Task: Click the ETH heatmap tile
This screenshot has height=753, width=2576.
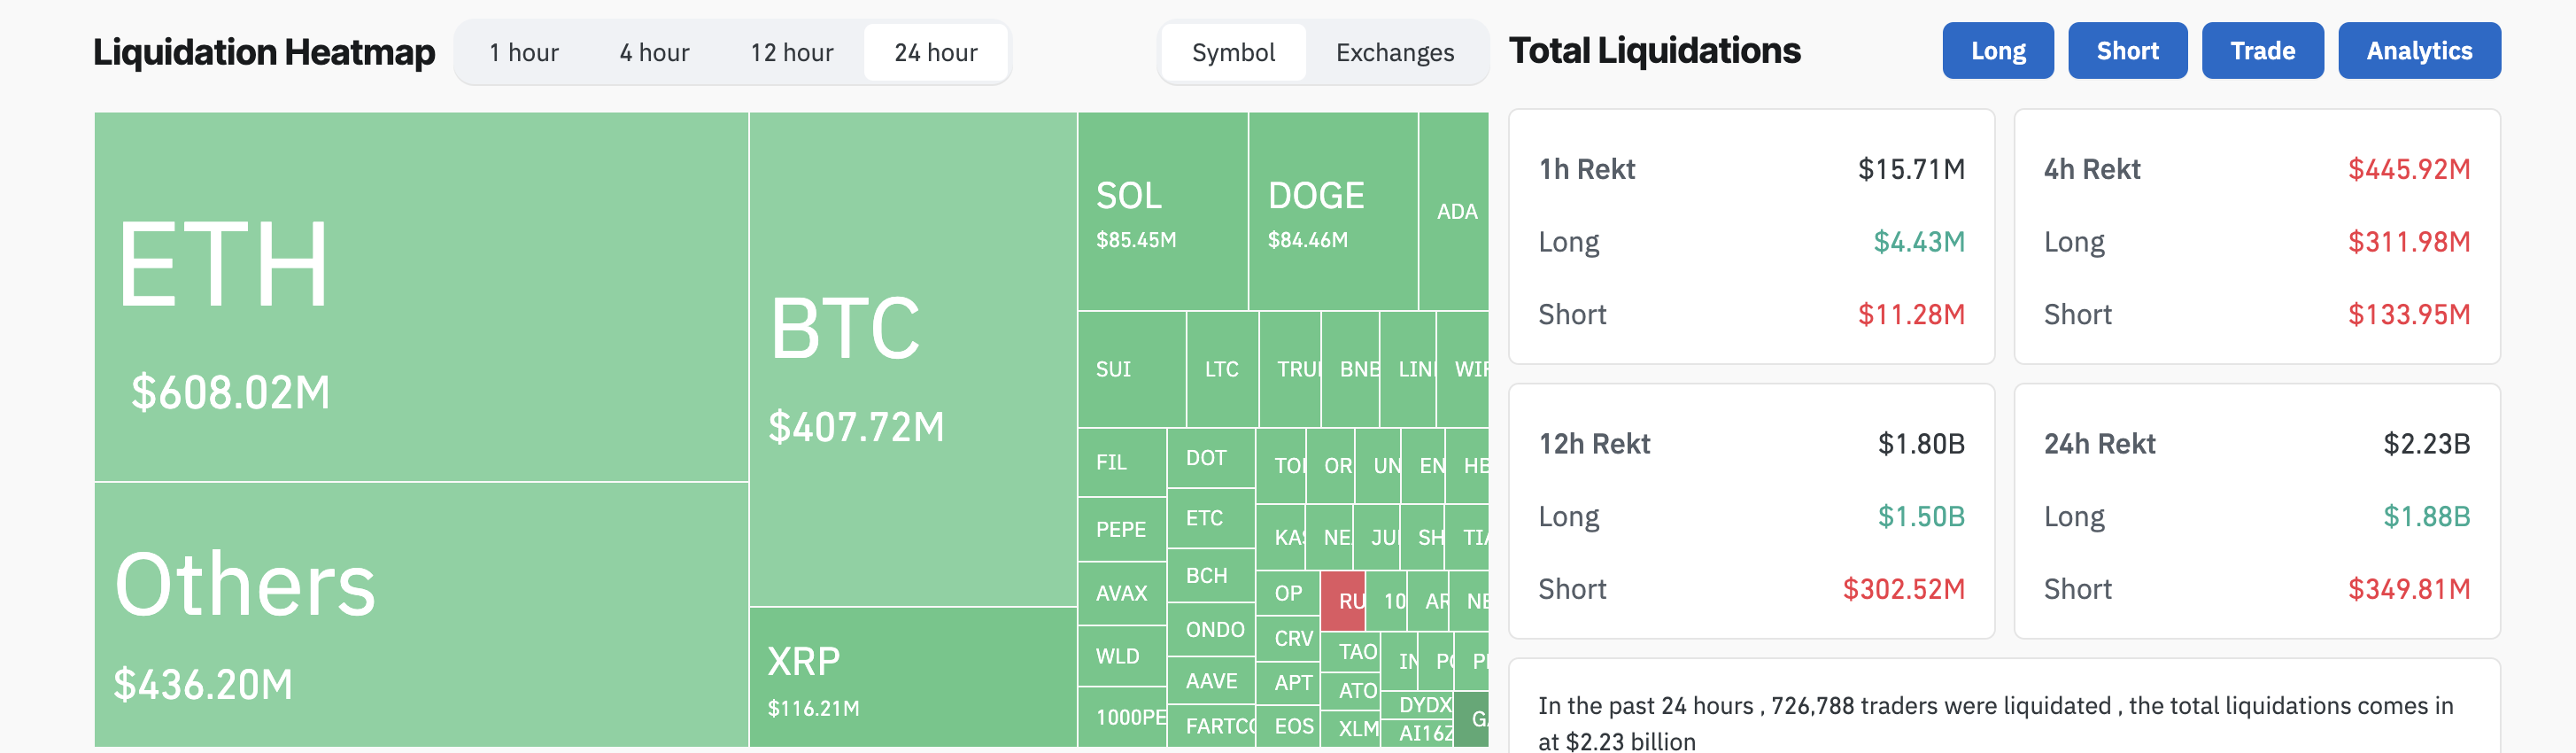Action: click(x=420, y=296)
